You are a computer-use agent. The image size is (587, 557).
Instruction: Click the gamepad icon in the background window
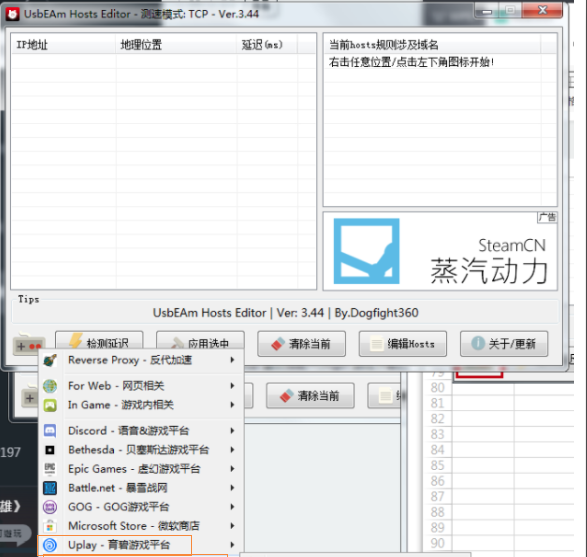tap(29, 398)
